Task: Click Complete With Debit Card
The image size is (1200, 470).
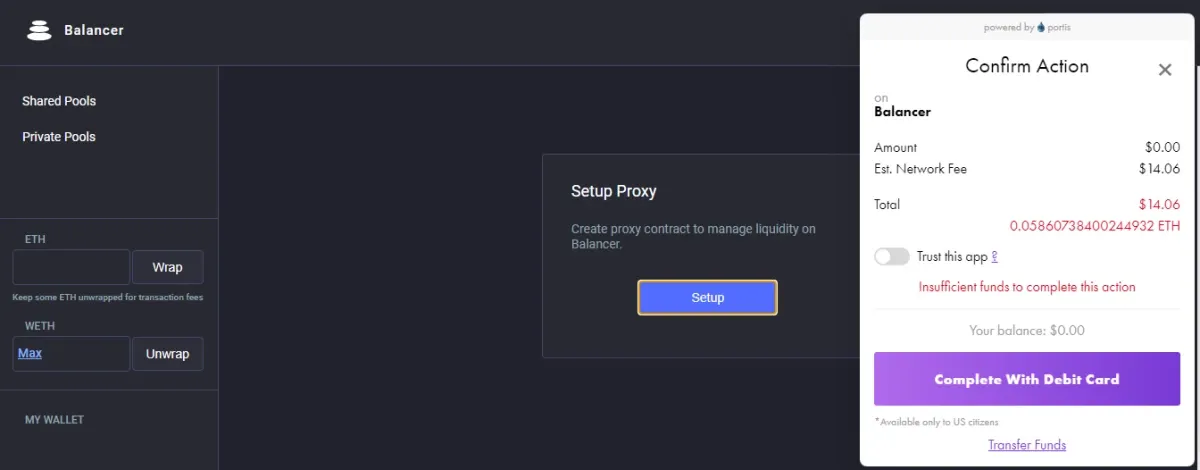Action: coord(1027,380)
